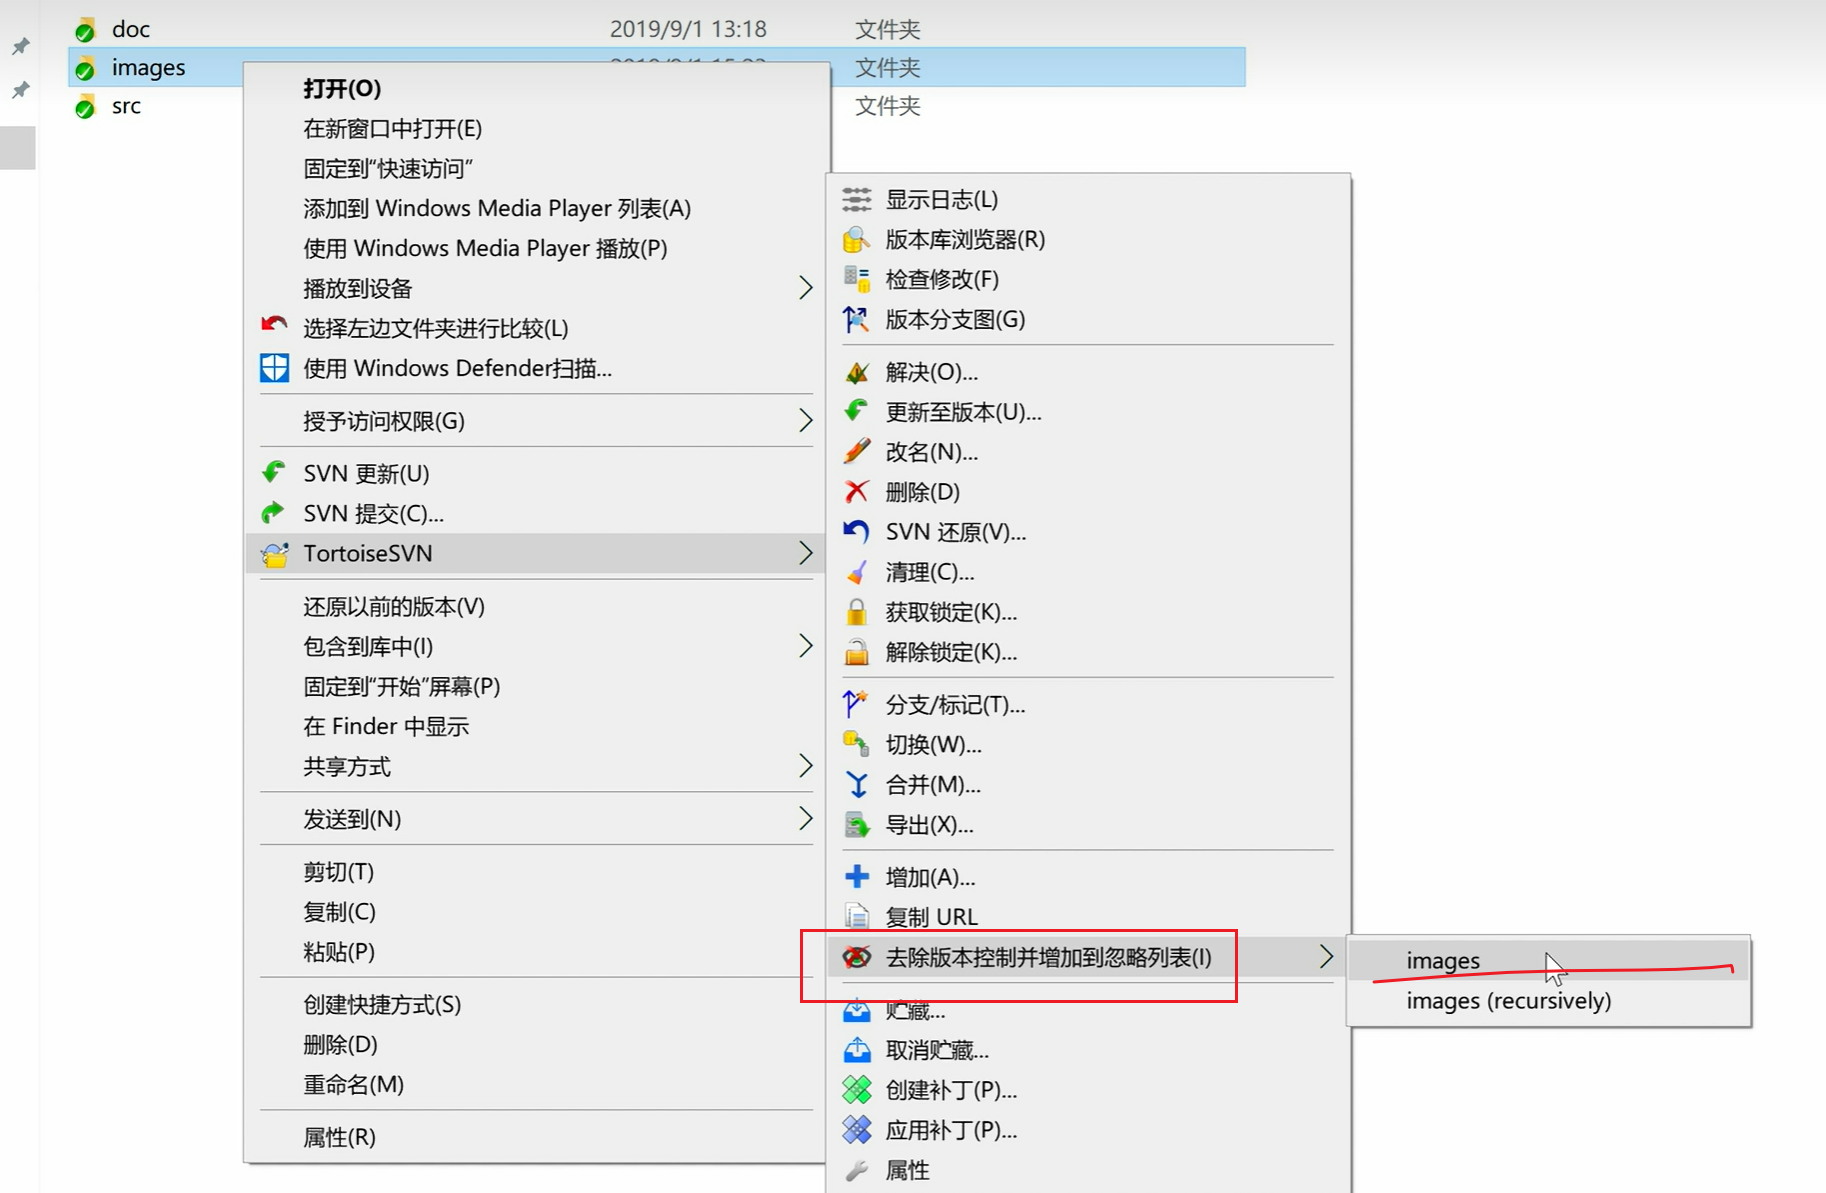The image size is (1826, 1193).
Task: Click the unversion and ignore icon
Action: coord(857,958)
